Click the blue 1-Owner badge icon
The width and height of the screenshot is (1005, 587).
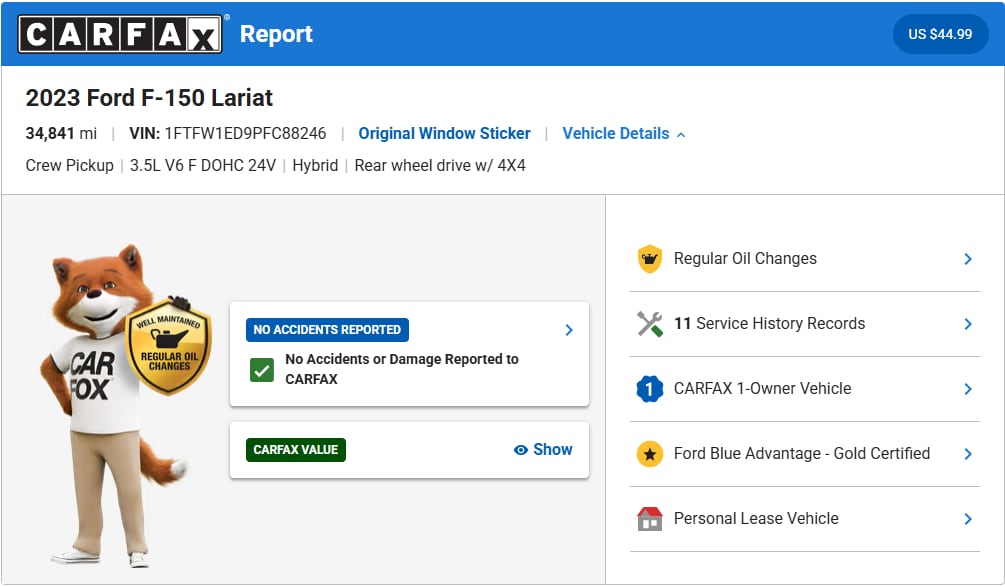coord(650,389)
